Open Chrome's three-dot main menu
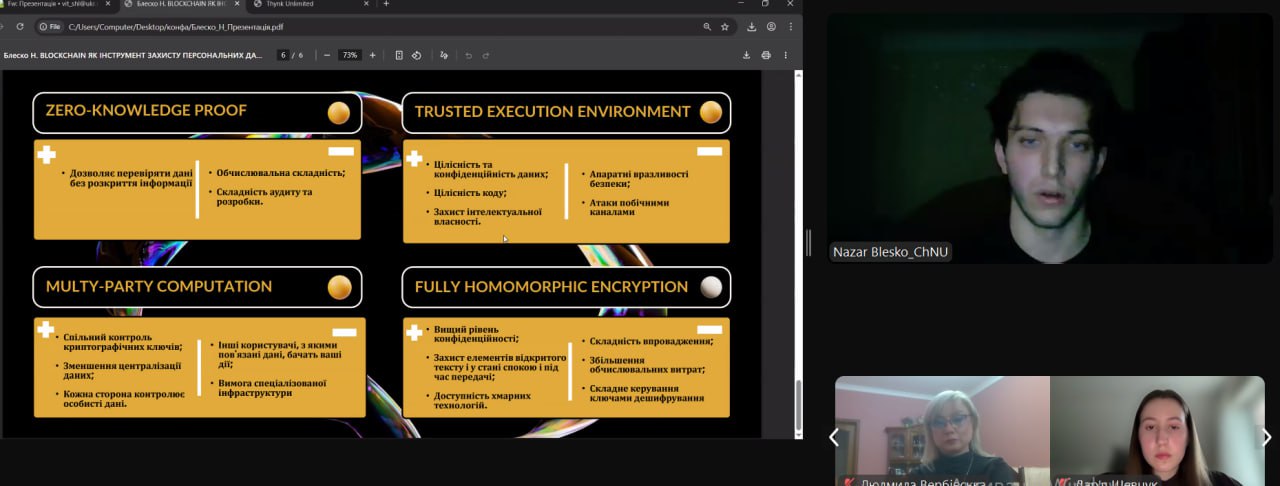The height and width of the screenshot is (486, 1280). tap(790, 27)
